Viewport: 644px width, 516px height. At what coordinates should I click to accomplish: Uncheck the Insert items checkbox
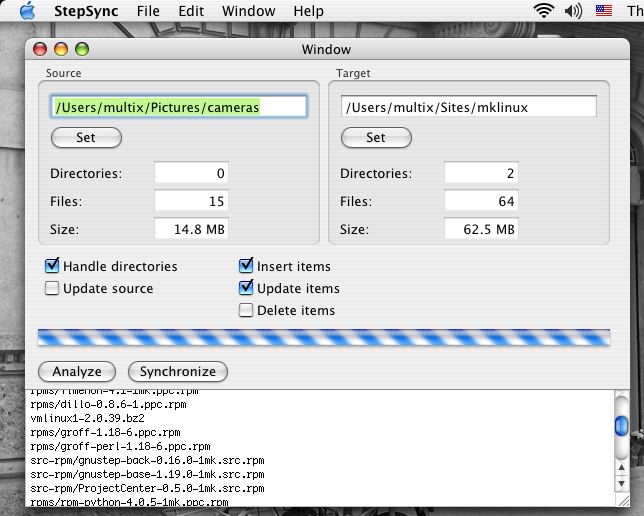click(x=246, y=266)
